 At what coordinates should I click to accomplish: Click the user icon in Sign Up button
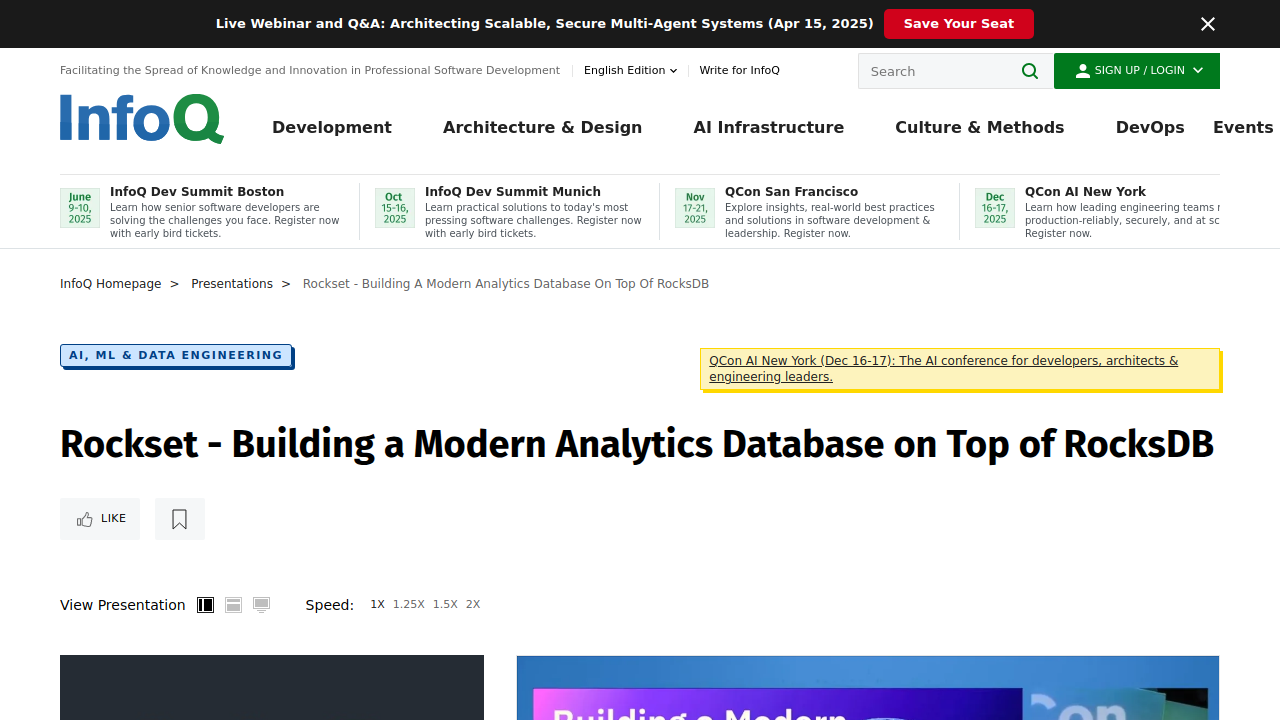[x=1082, y=71]
